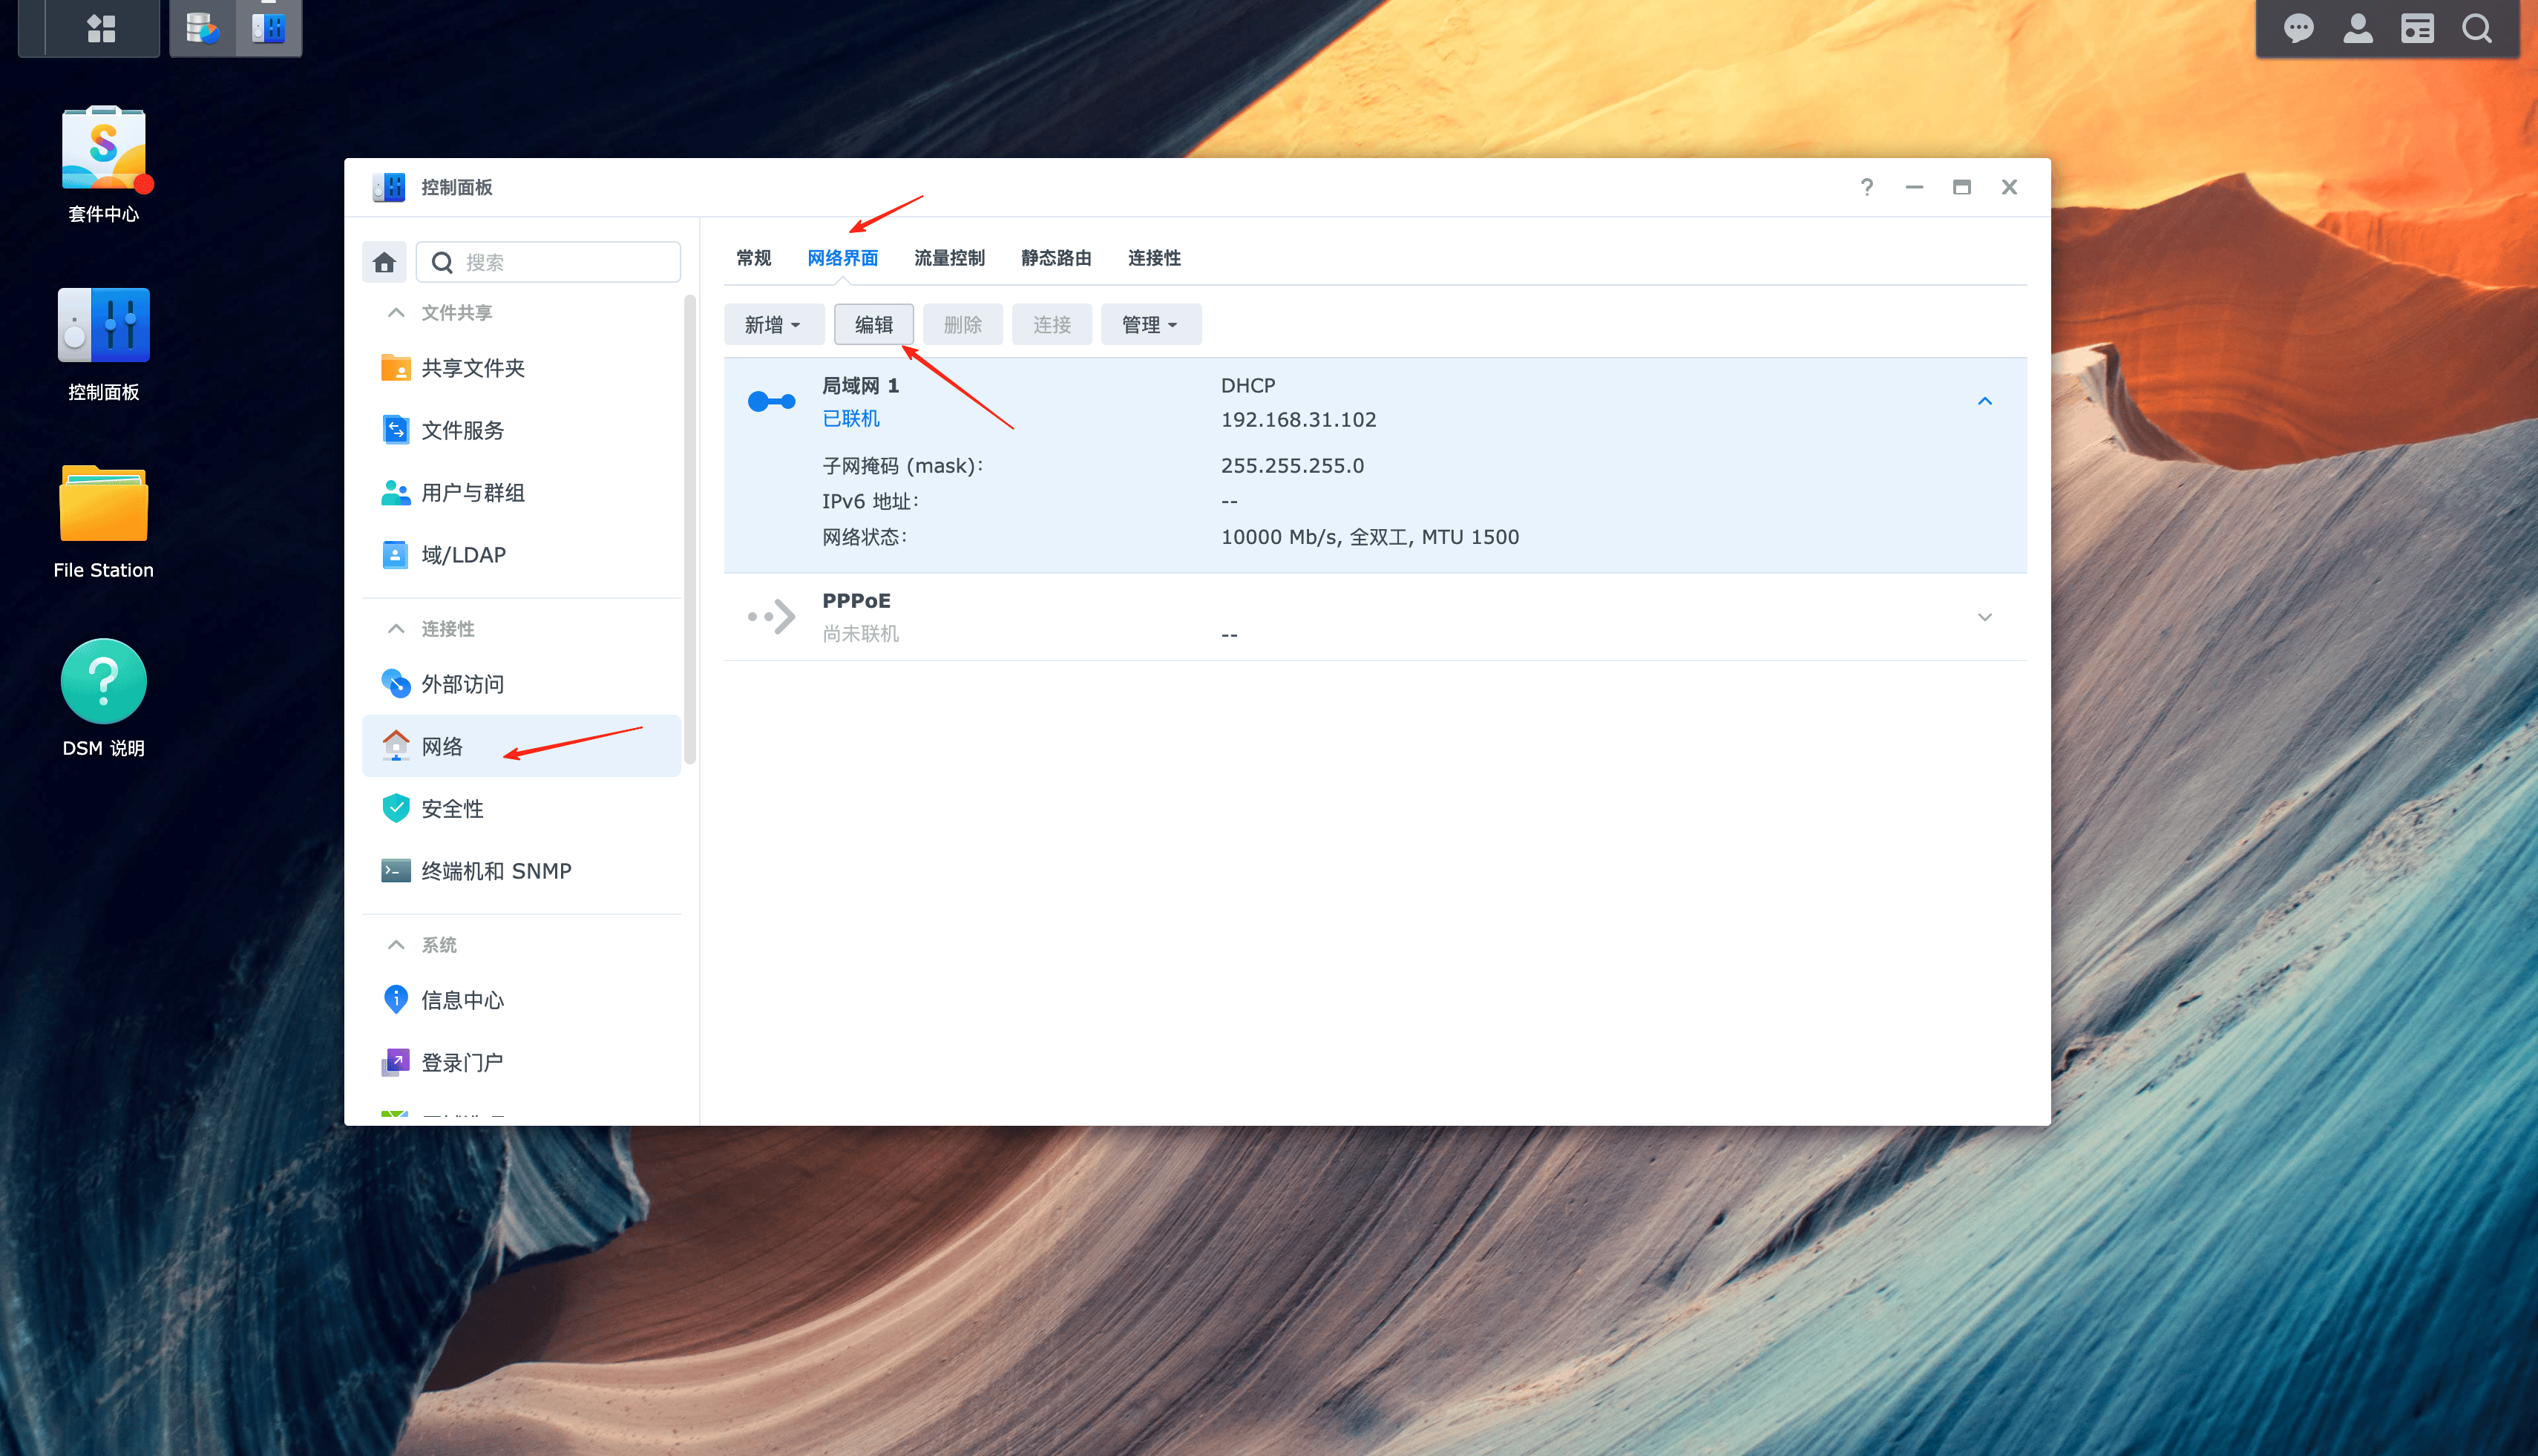Collapse the 局域网 1 details chevron
2538x1456 pixels.
click(1984, 401)
